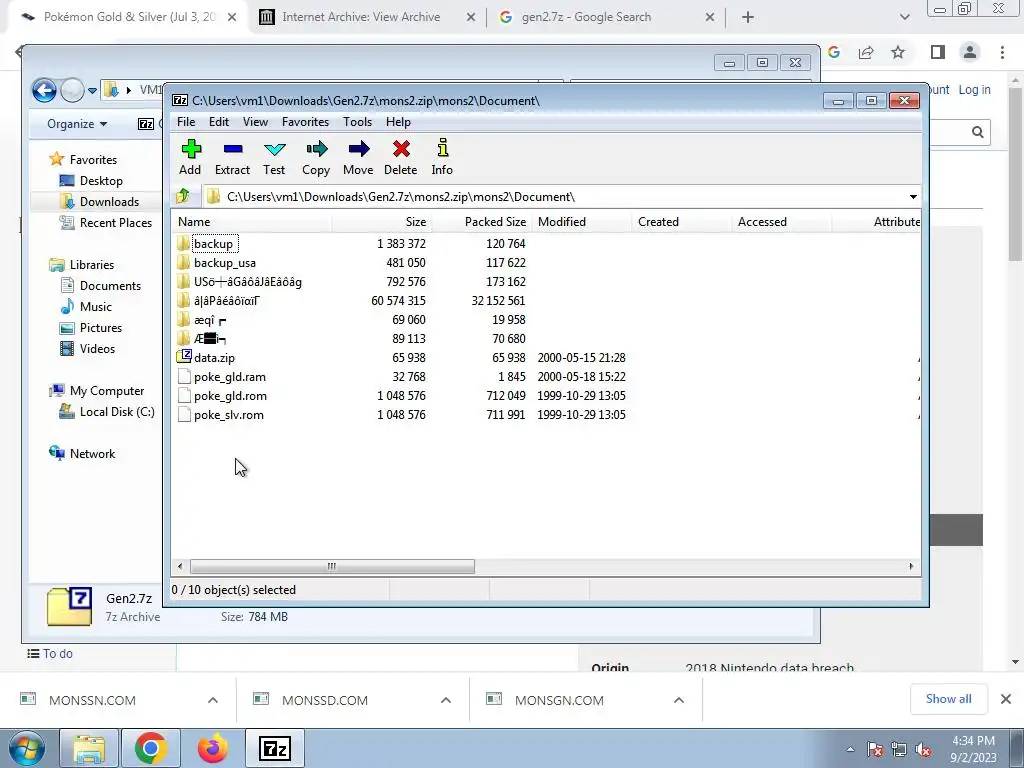Open the Explorer recent locations dropdown arrow
This screenshot has height=768, width=1024.
pos(92,91)
